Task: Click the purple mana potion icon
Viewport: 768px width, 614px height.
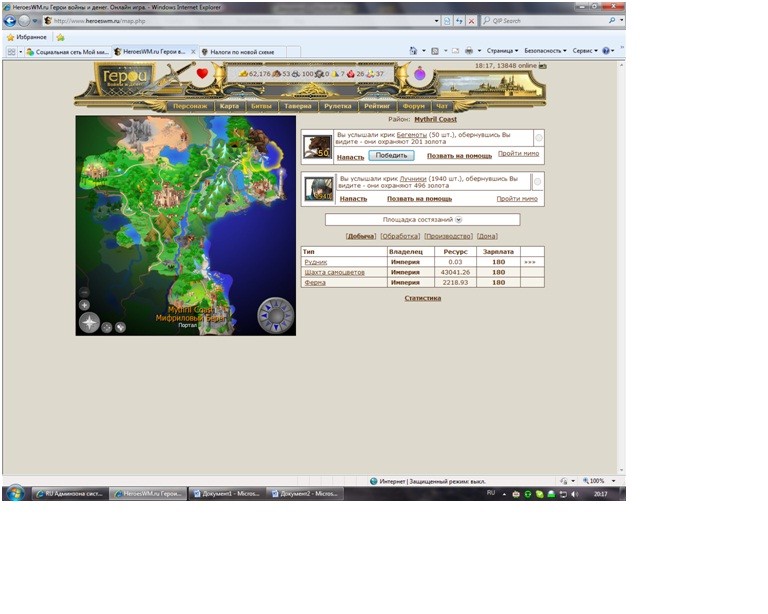Action: pos(420,74)
